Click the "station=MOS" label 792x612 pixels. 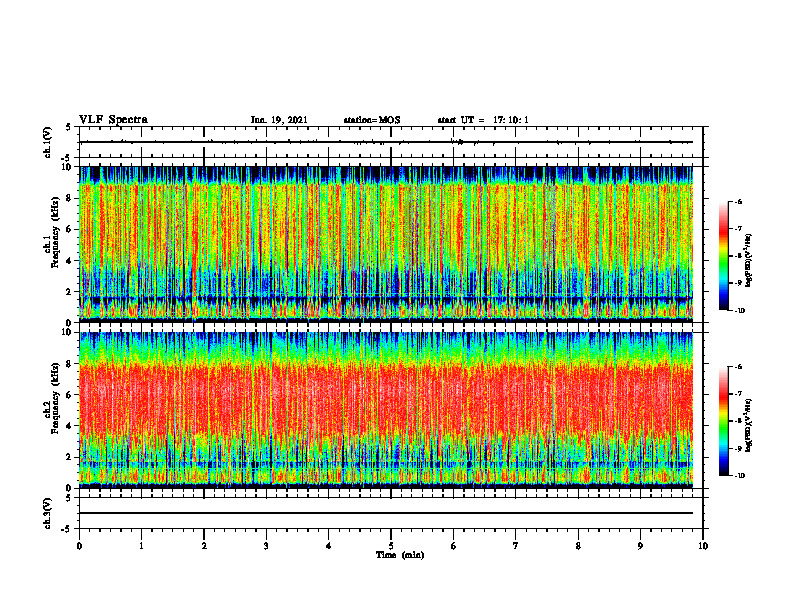click(x=372, y=120)
